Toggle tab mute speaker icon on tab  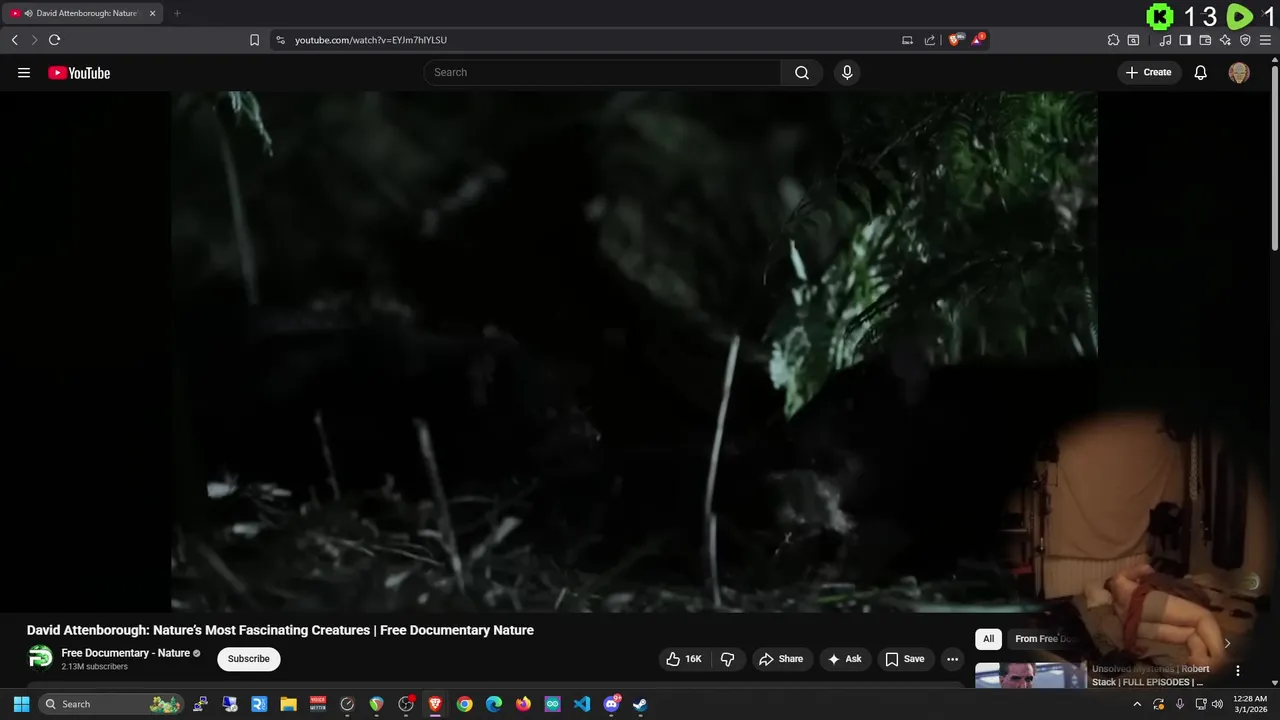(x=28, y=13)
